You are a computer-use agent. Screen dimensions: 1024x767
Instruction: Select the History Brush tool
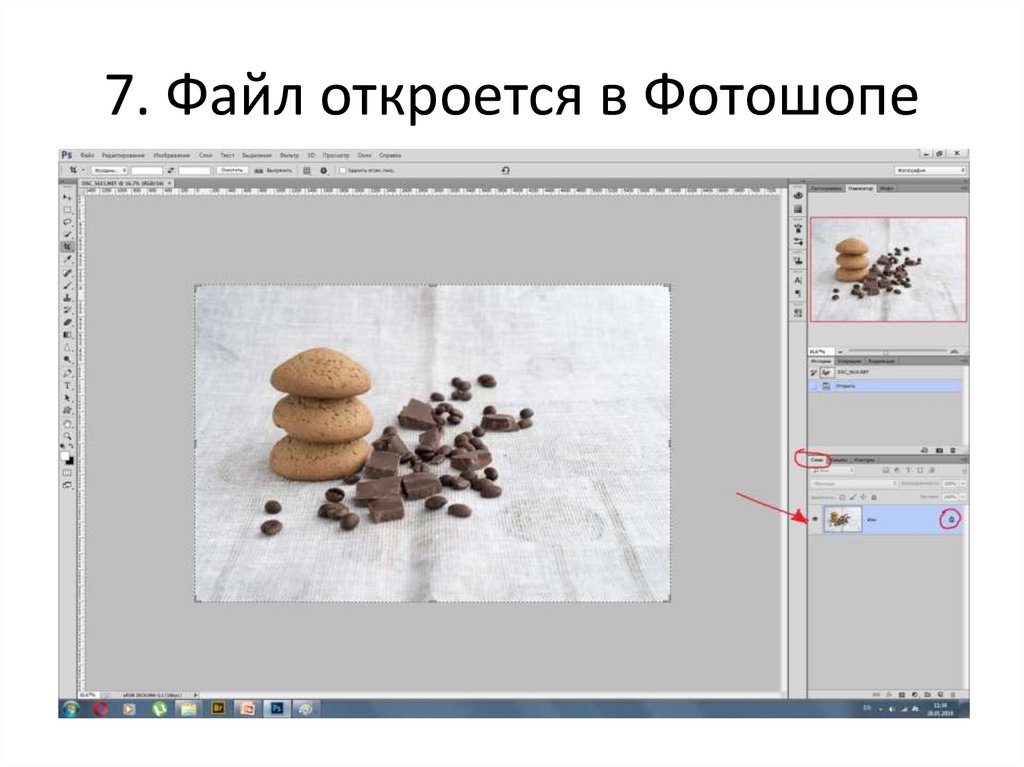point(67,310)
